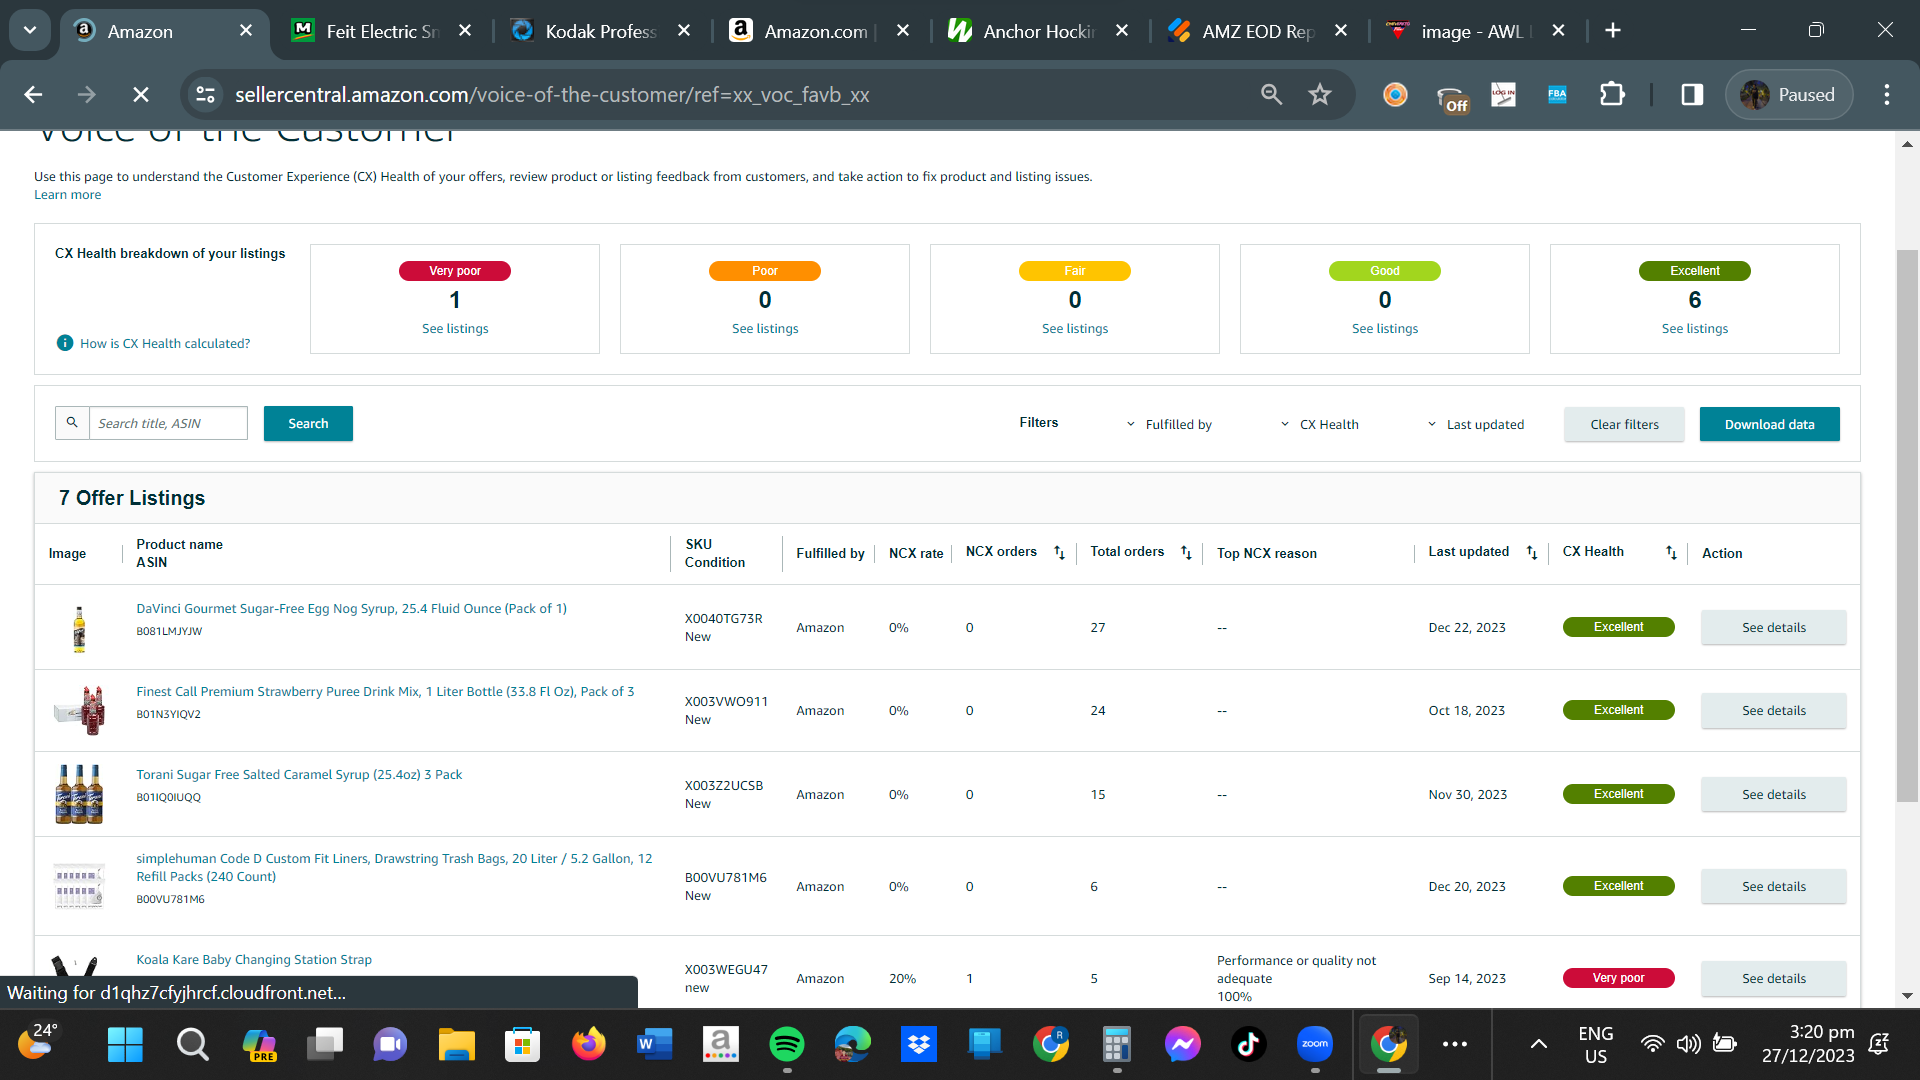Screen dimensions: 1920x1080
Task: Click the page vertical scrollbar thumb
Action: [x=1908, y=525]
